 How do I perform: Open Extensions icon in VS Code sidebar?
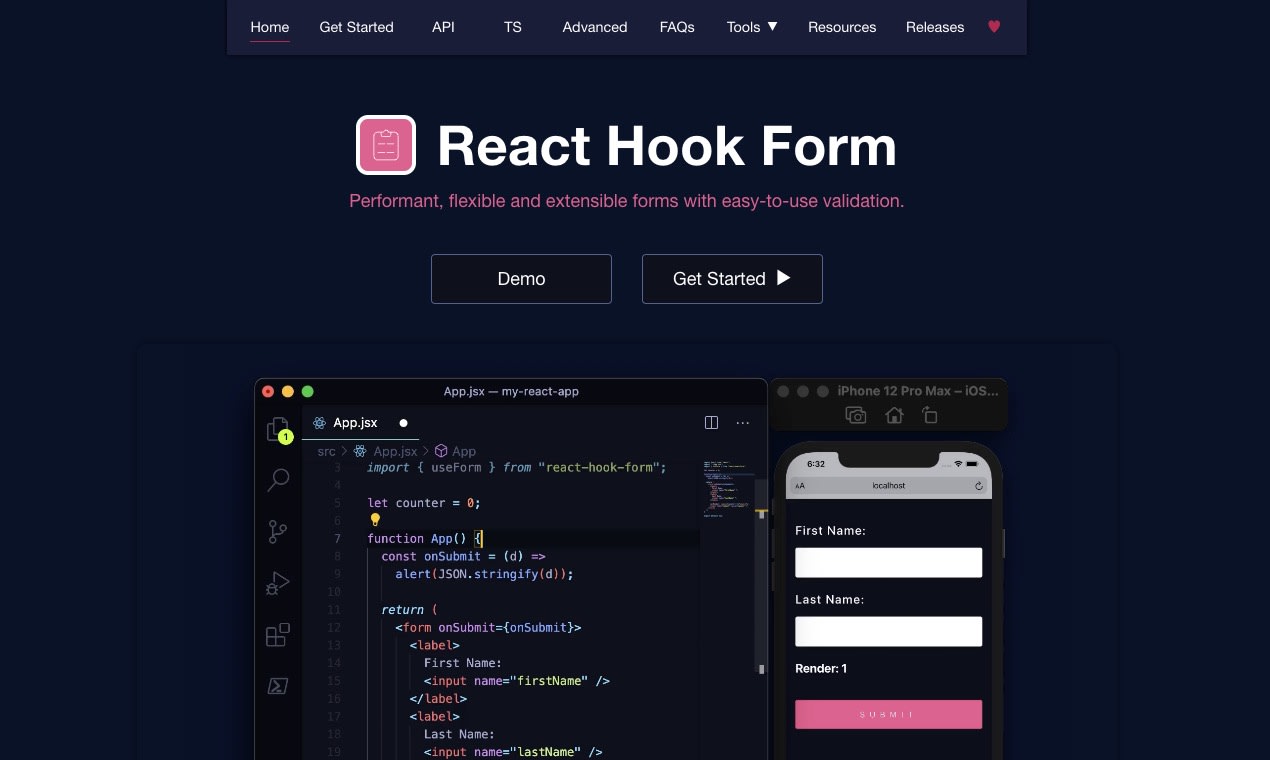[278, 635]
